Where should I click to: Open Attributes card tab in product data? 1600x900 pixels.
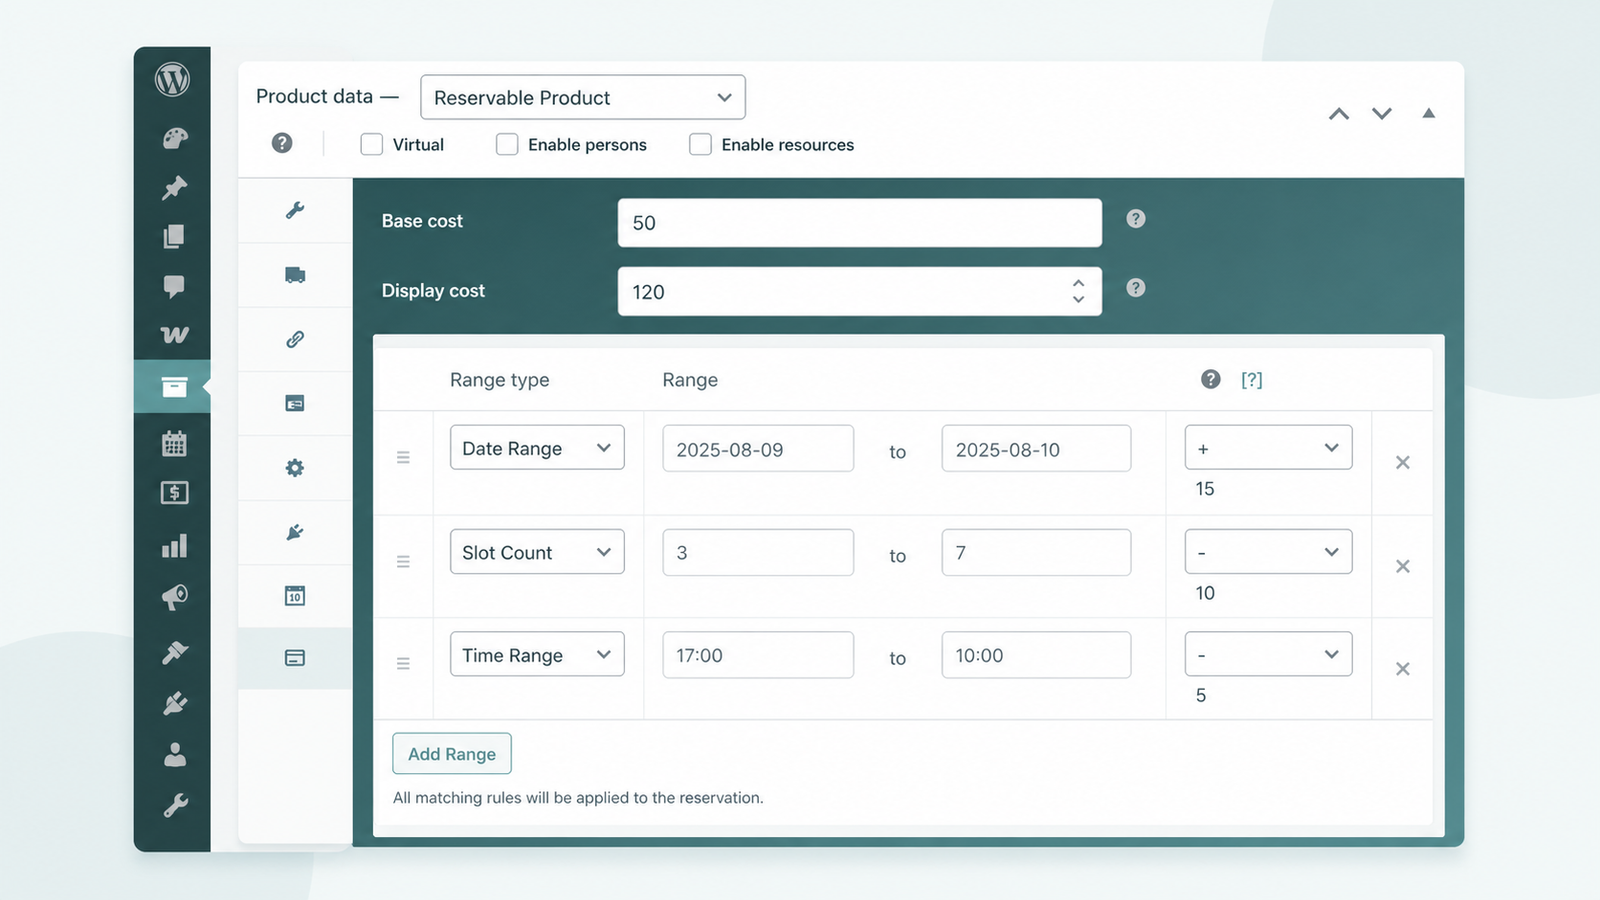[x=295, y=403]
